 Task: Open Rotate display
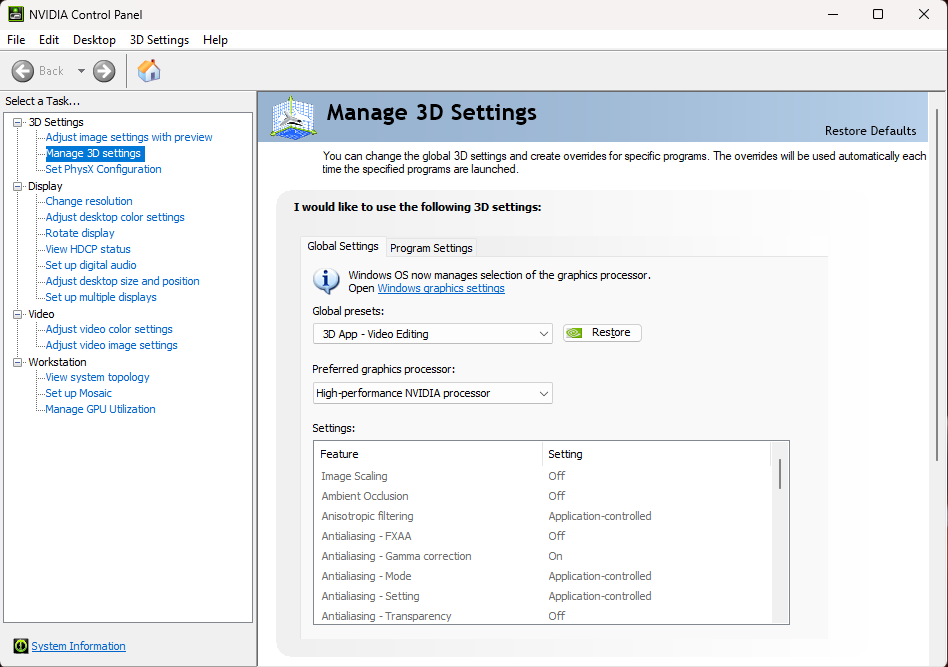pos(80,233)
